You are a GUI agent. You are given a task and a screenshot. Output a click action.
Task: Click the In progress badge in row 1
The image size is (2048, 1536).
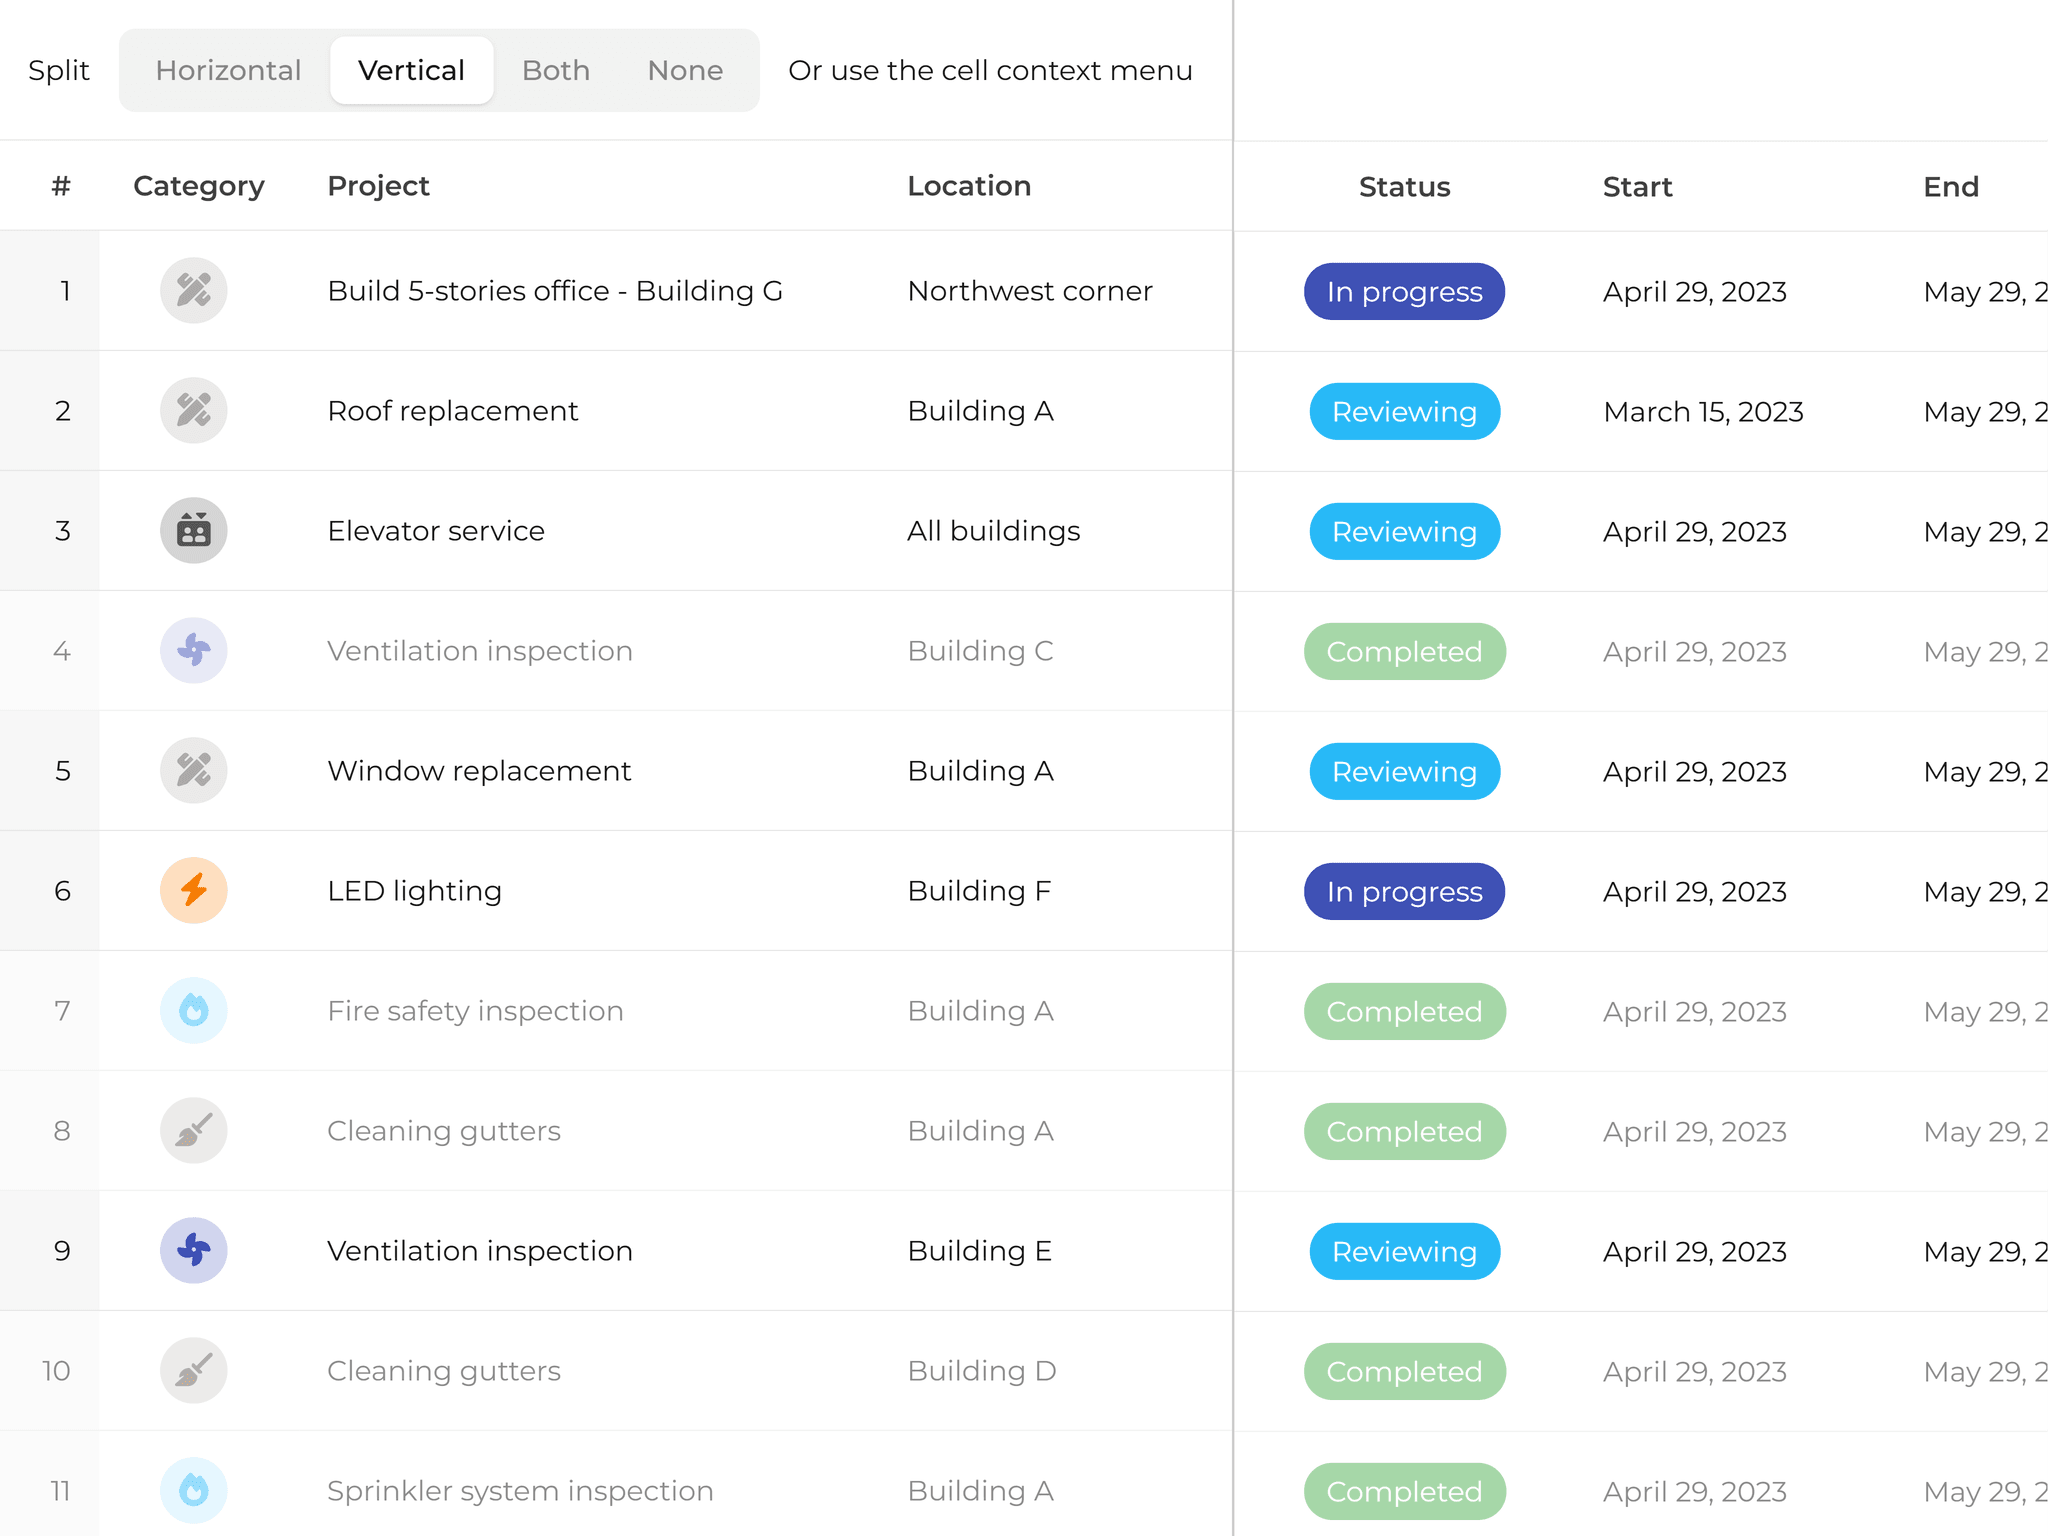pyautogui.click(x=1404, y=292)
